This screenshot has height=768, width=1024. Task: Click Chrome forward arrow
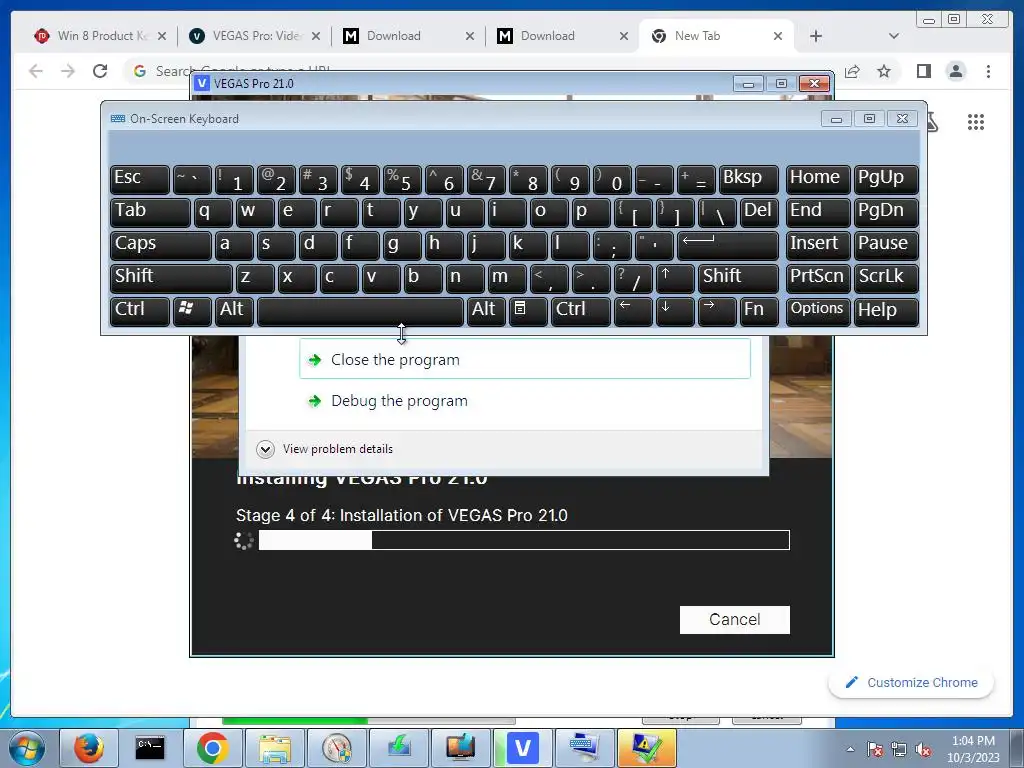pyautogui.click(x=68, y=71)
